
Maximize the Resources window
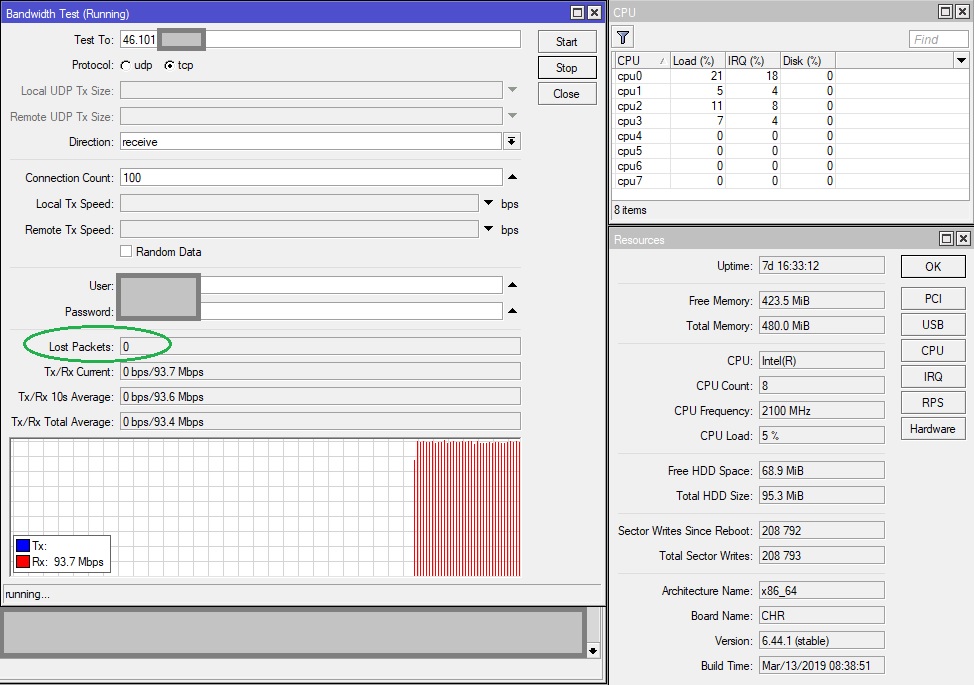click(946, 238)
